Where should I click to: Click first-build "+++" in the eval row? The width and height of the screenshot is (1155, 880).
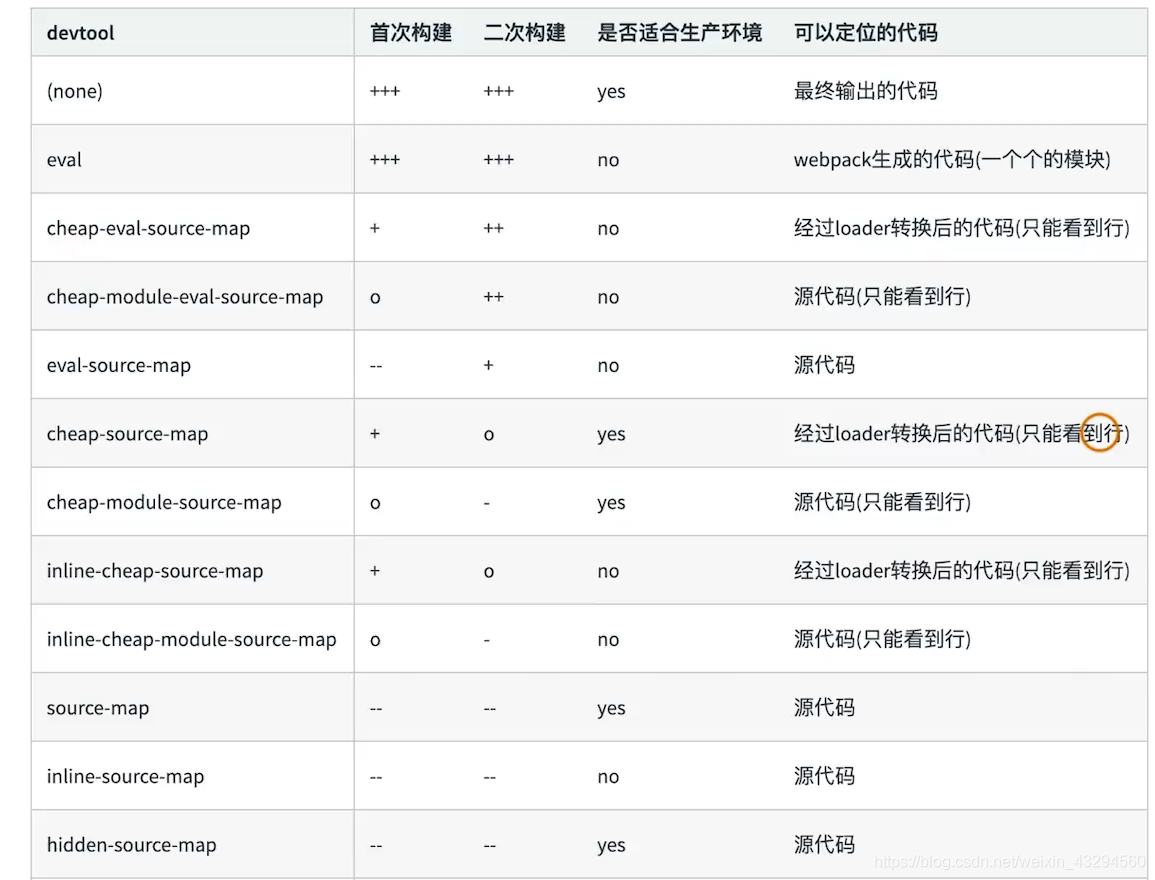[385, 160]
